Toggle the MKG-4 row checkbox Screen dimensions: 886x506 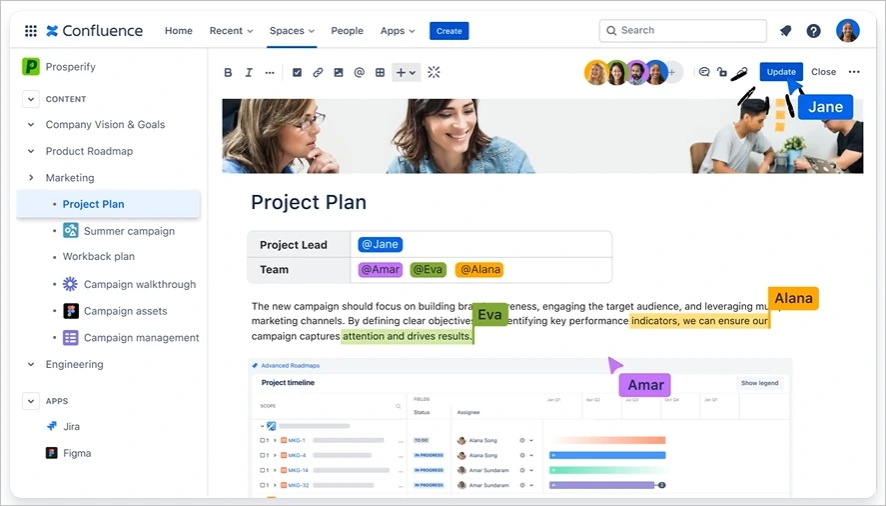pyautogui.click(x=262, y=455)
